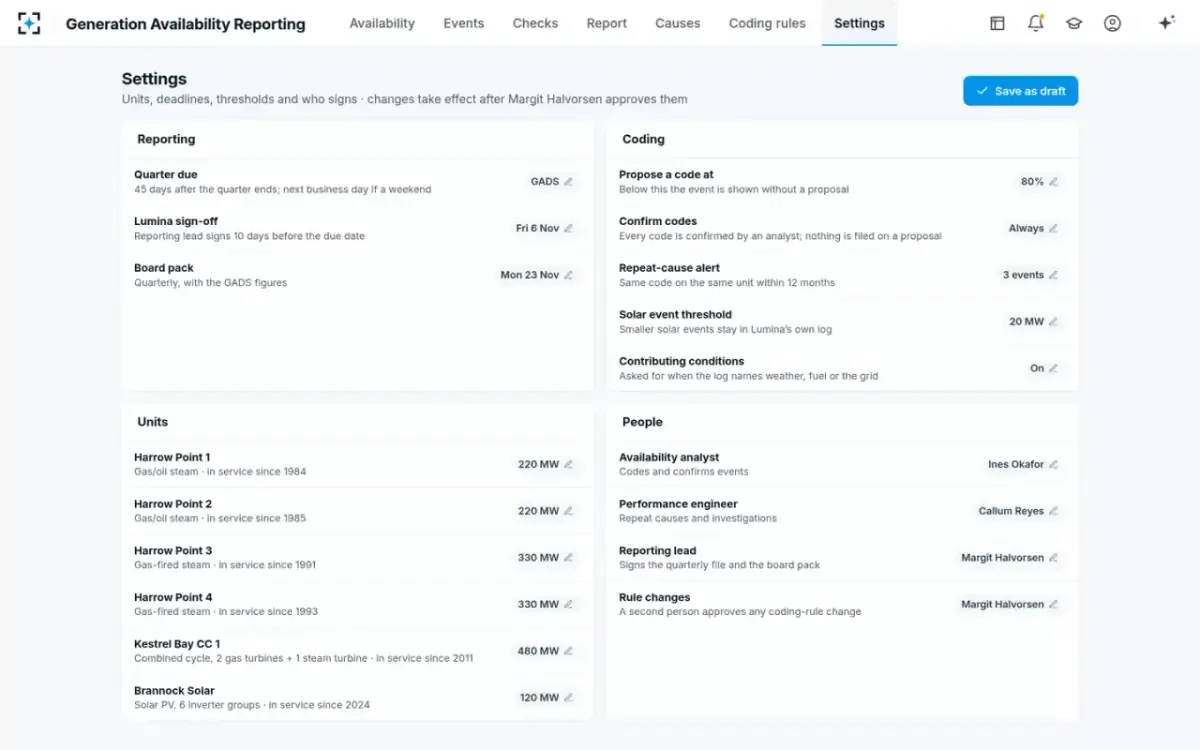Edit Harrow Point 1 capacity pencil
The width and height of the screenshot is (1200, 750).
point(568,464)
